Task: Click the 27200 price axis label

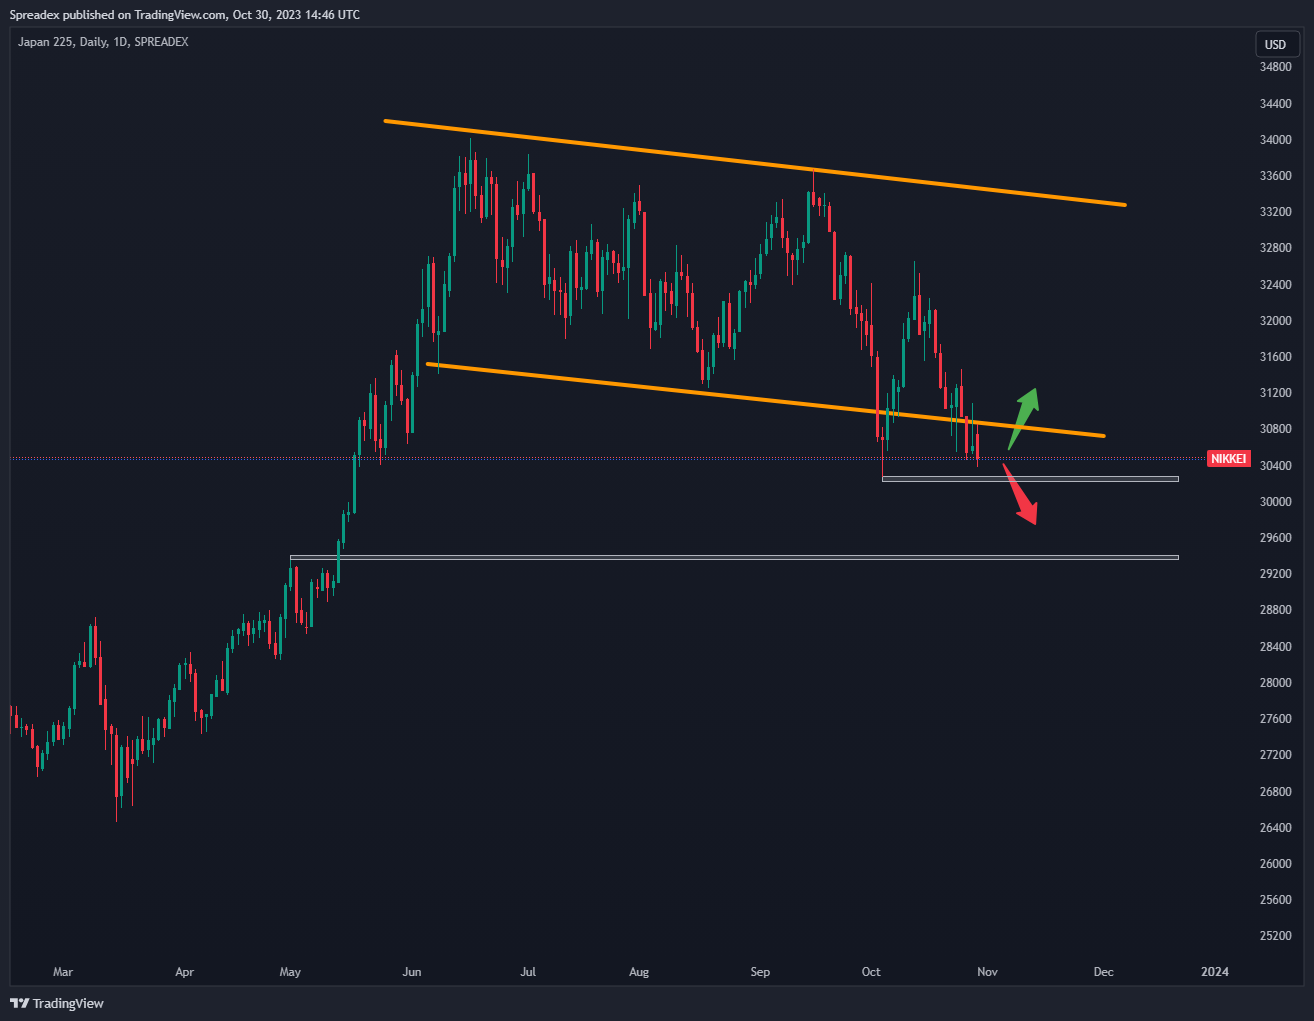Action: click(1276, 755)
